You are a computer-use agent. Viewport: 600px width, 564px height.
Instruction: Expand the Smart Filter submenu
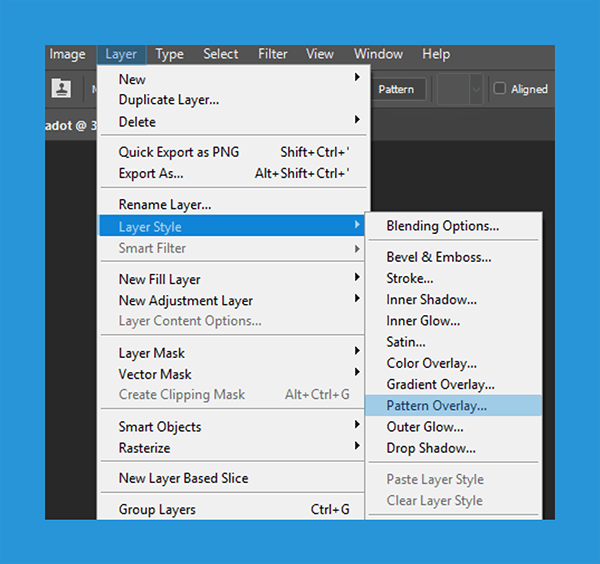click(232, 248)
